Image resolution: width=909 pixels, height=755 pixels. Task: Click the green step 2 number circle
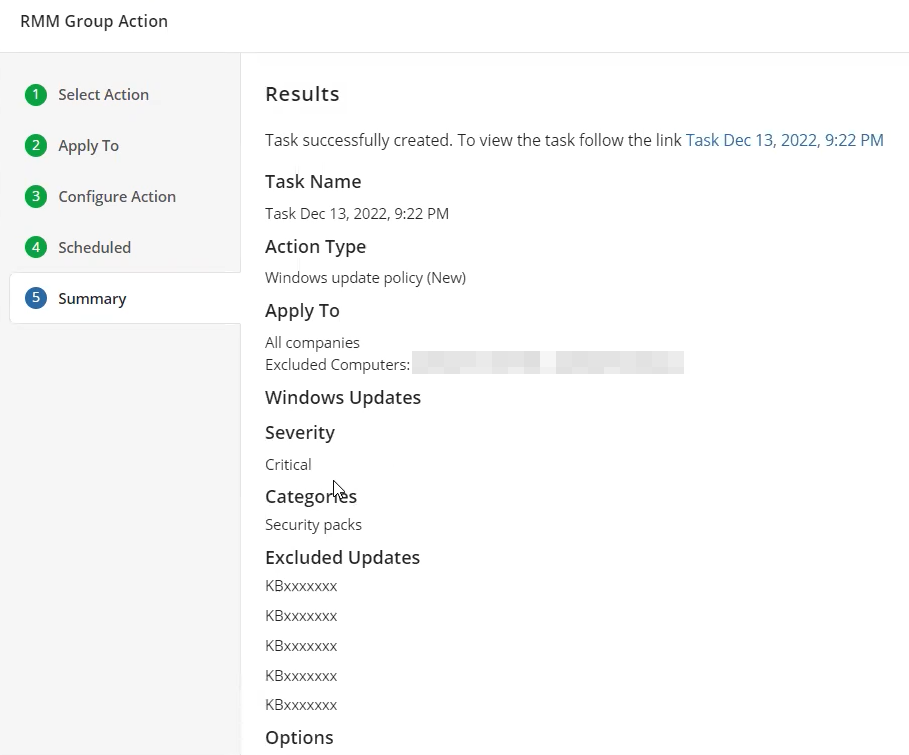point(36,146)
